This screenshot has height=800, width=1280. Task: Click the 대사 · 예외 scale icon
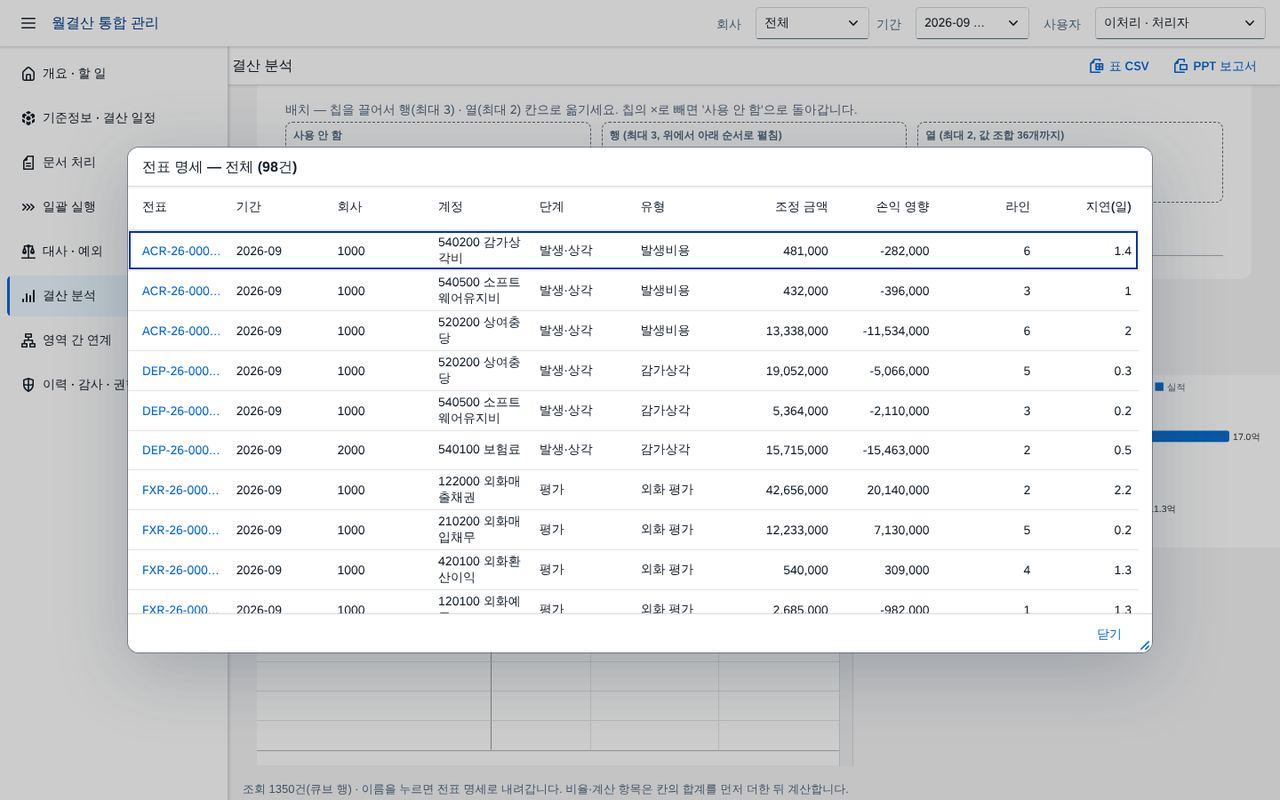coord(28,251)
